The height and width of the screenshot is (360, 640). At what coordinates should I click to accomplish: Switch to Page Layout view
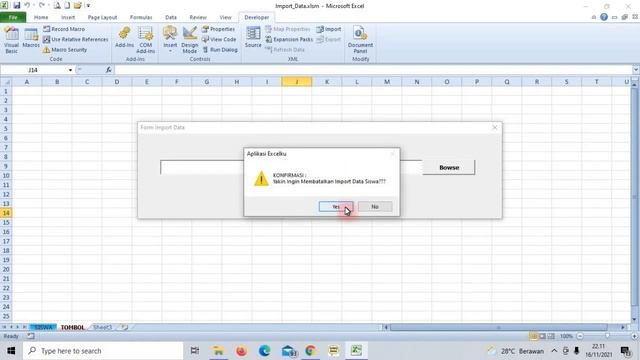542,336
